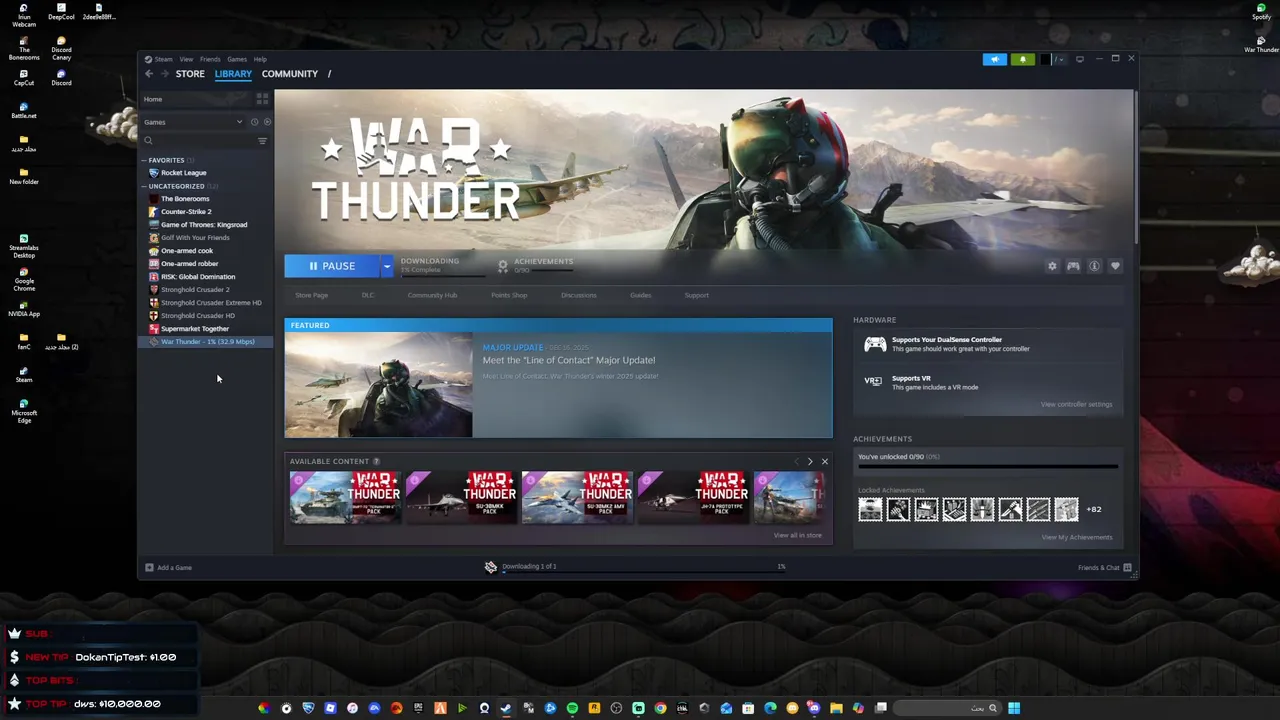This screenshot has height=720, width=1280.
Task: Select Golf With Your Friends
Action: pyautogui.click(x=195, y=238)
